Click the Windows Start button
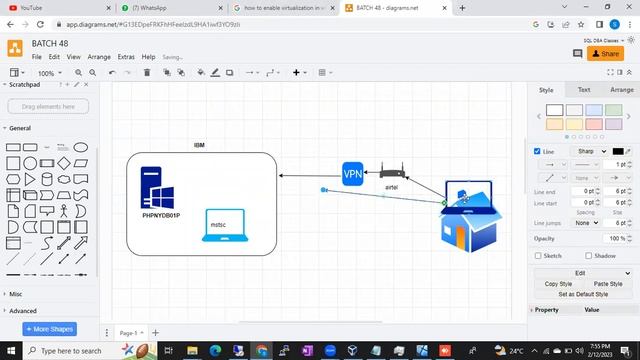The image size is (640, 360). [x=11, y=351]
